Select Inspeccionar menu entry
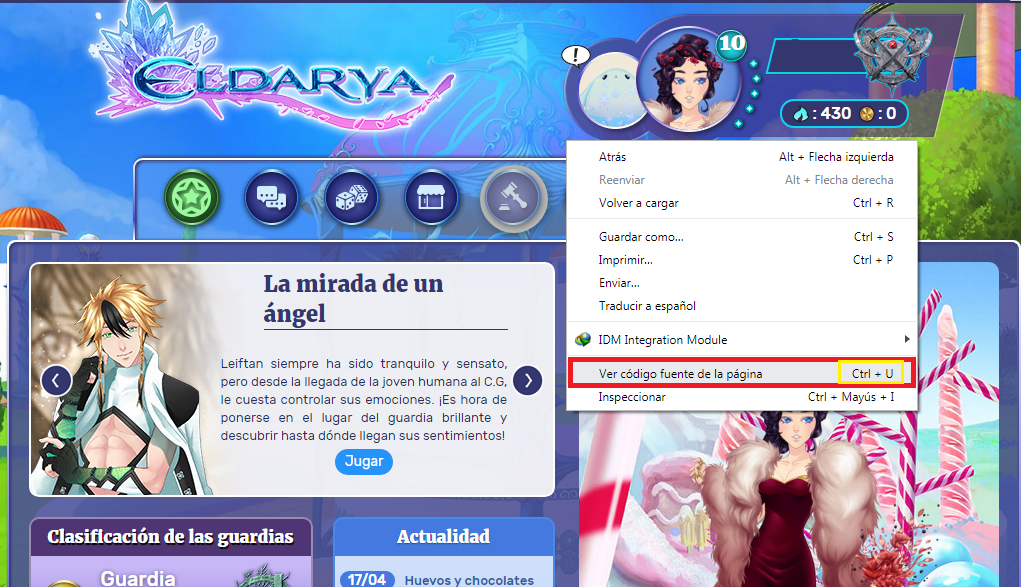 click(742, 397)
